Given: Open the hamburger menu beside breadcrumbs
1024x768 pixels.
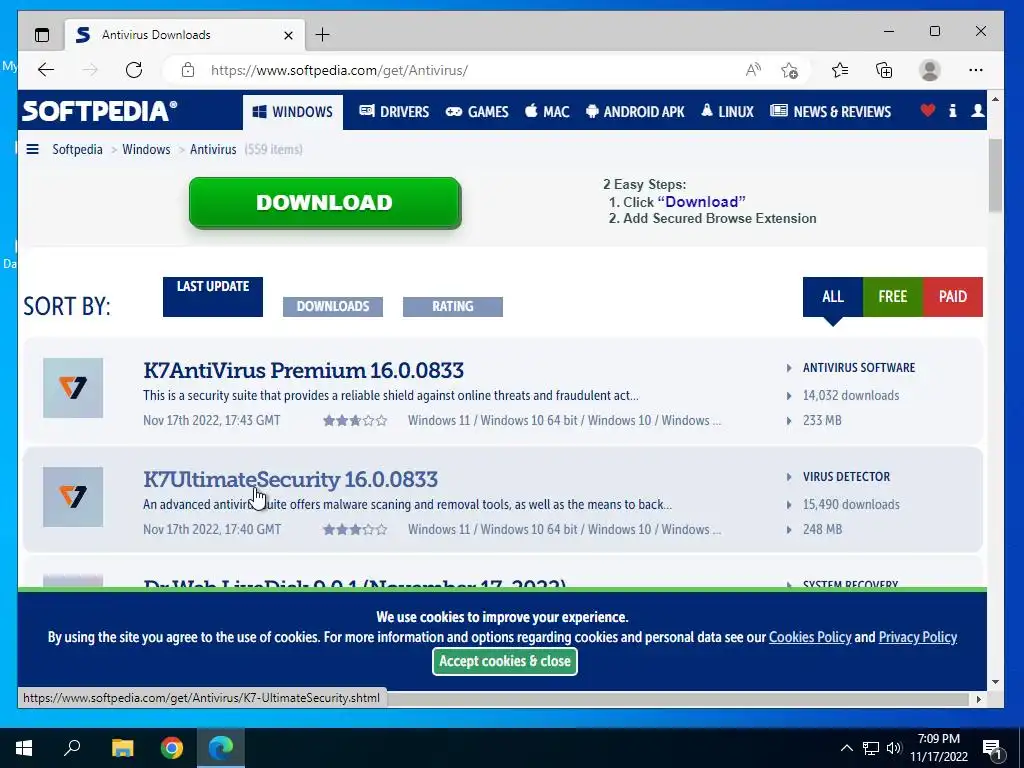Looking at the screenshot, I should pos(32,149).
